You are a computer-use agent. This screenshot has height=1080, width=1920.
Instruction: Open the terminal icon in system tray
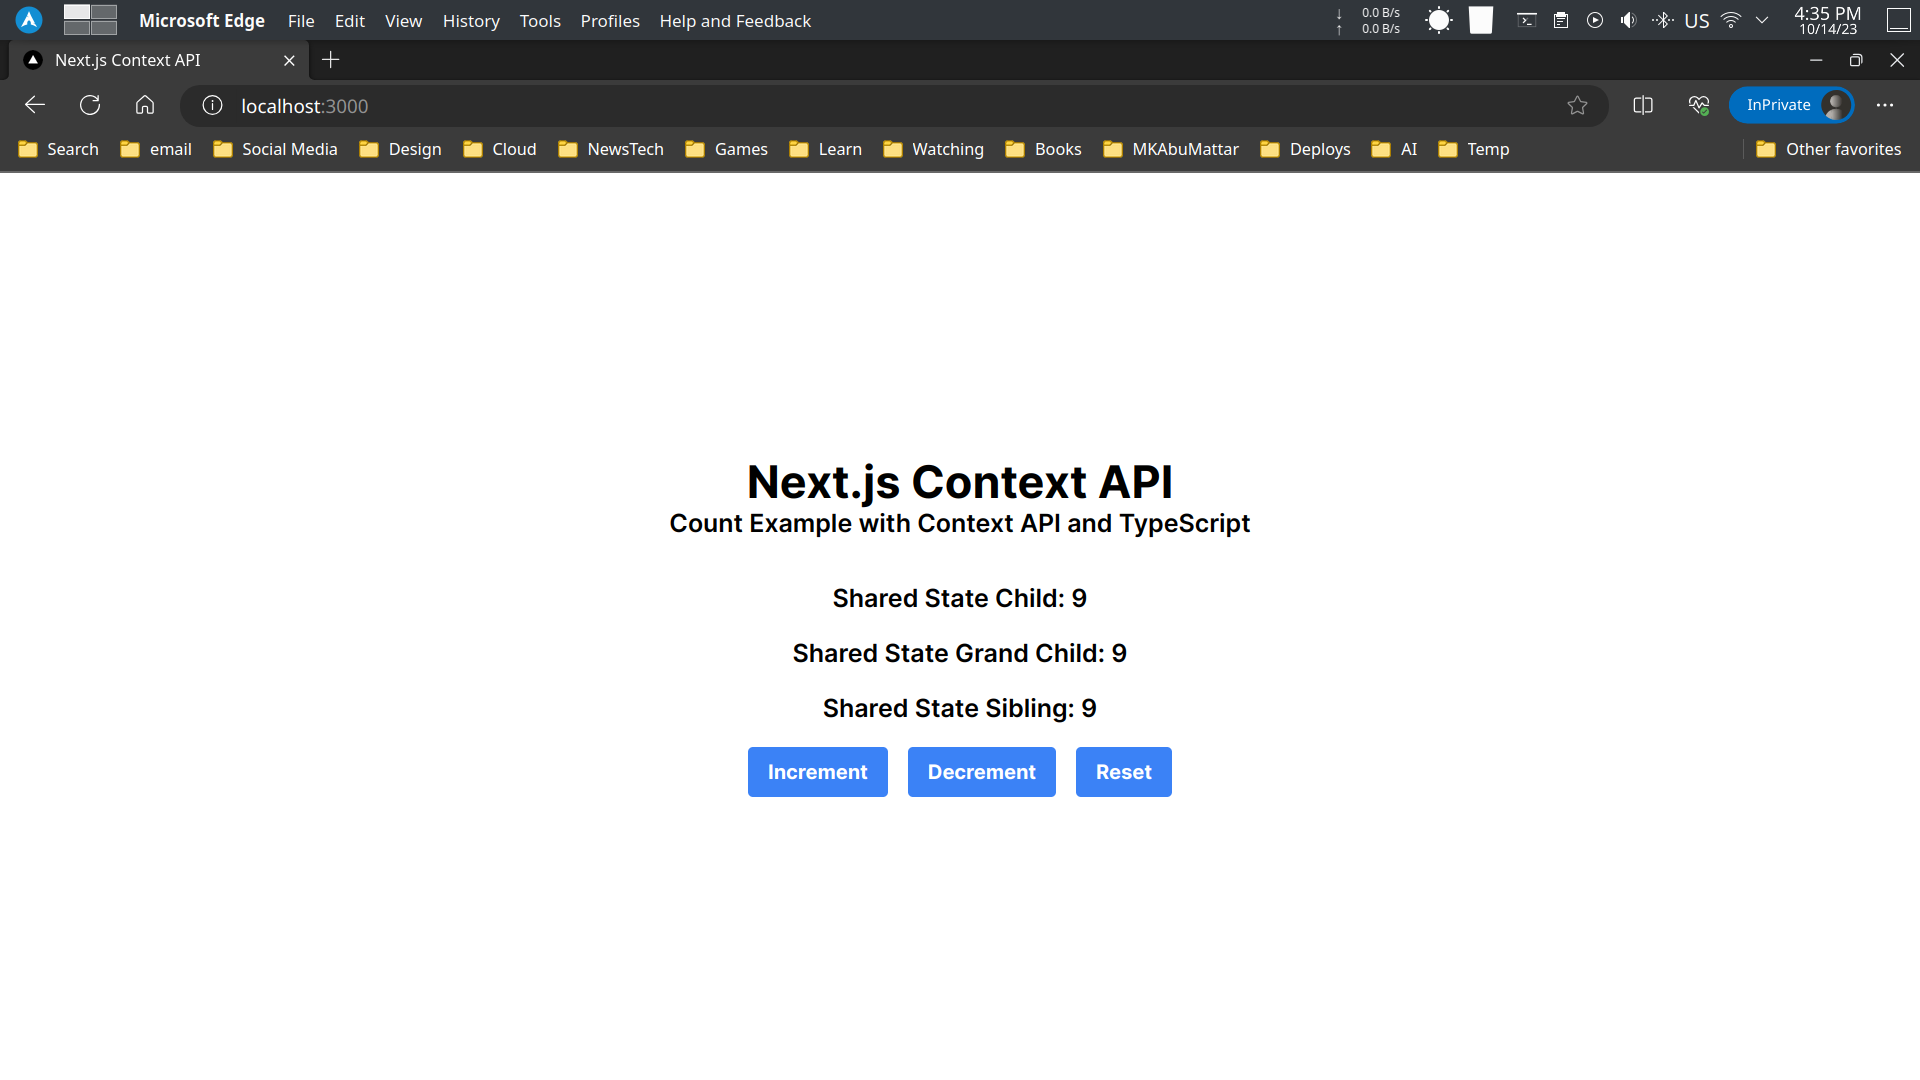pos(1526,20)
